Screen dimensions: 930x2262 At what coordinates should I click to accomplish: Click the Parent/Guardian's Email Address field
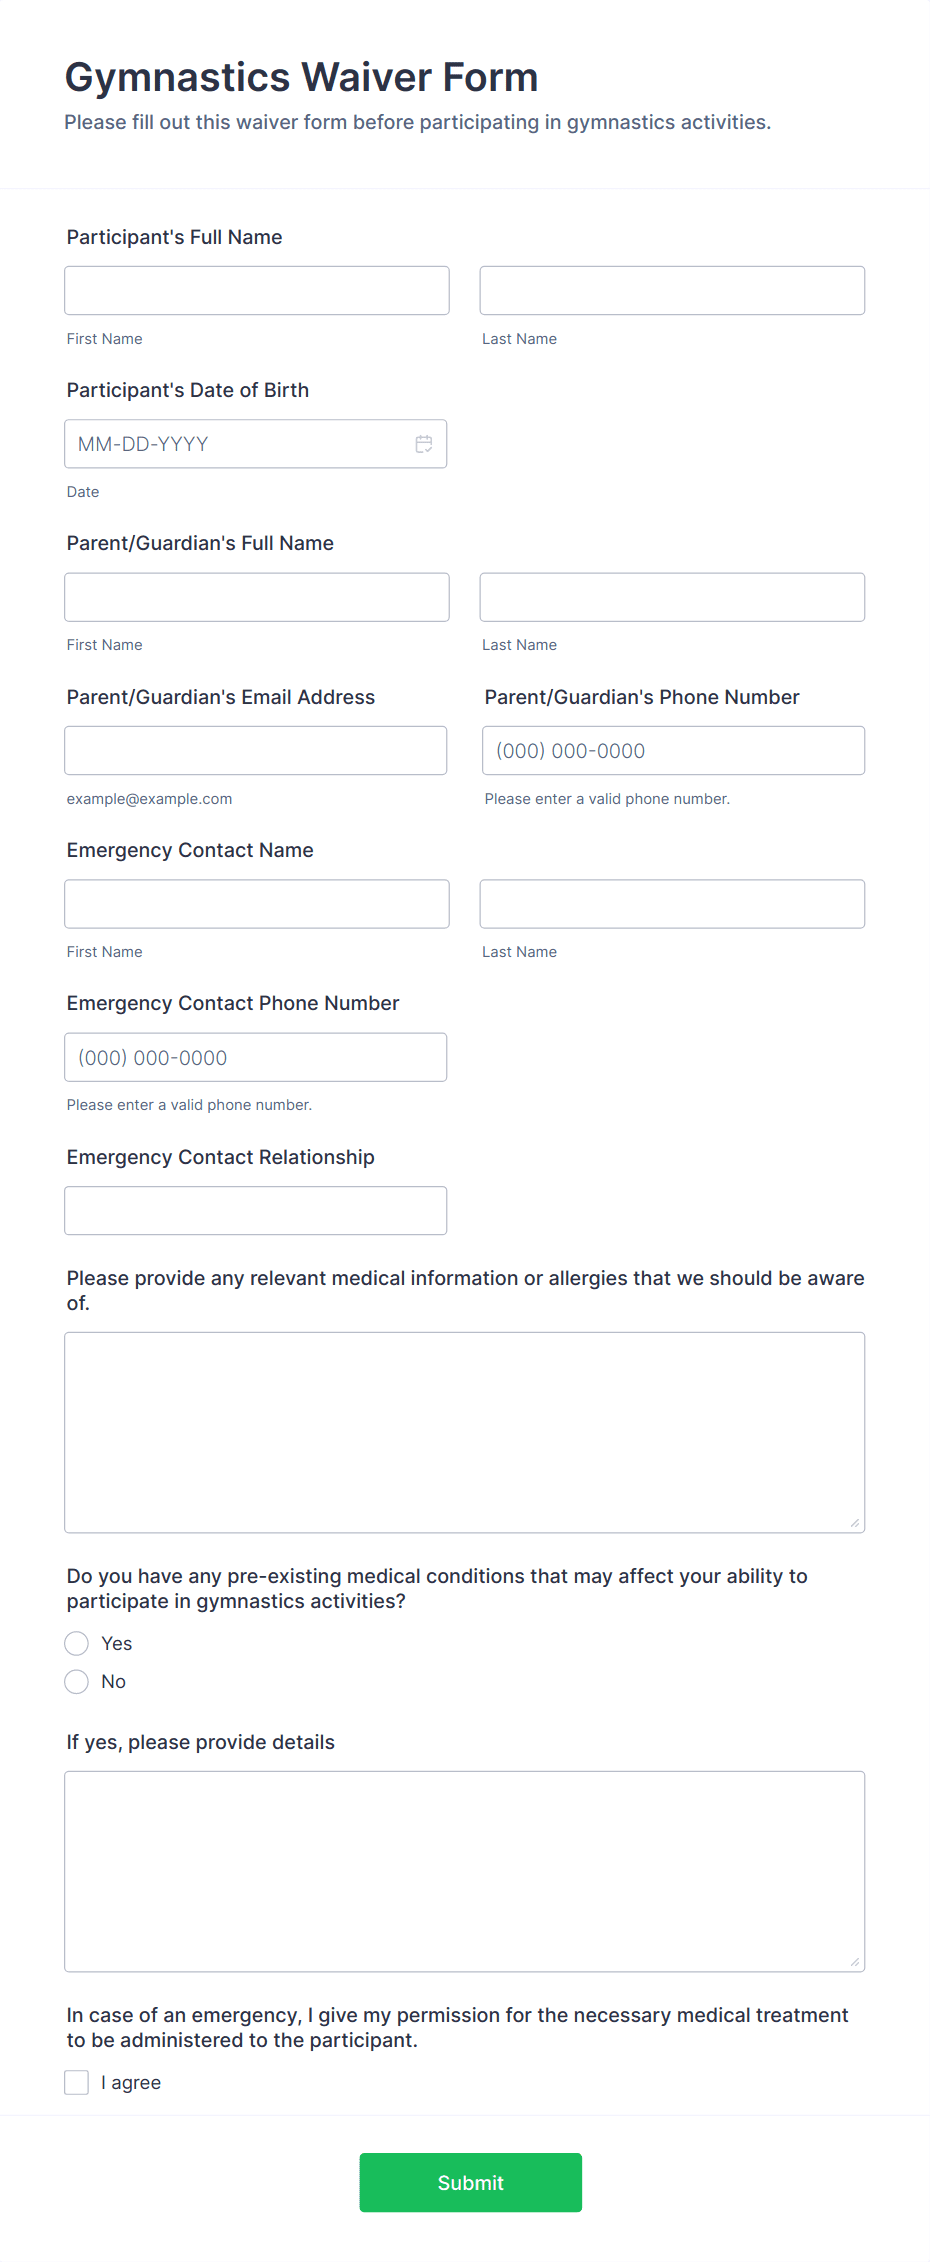[x=255, y=750]
